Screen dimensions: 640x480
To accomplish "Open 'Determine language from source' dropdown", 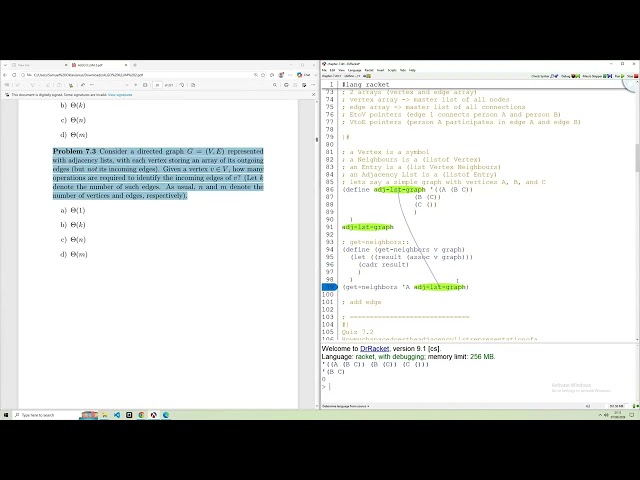I will click(346, 406).
